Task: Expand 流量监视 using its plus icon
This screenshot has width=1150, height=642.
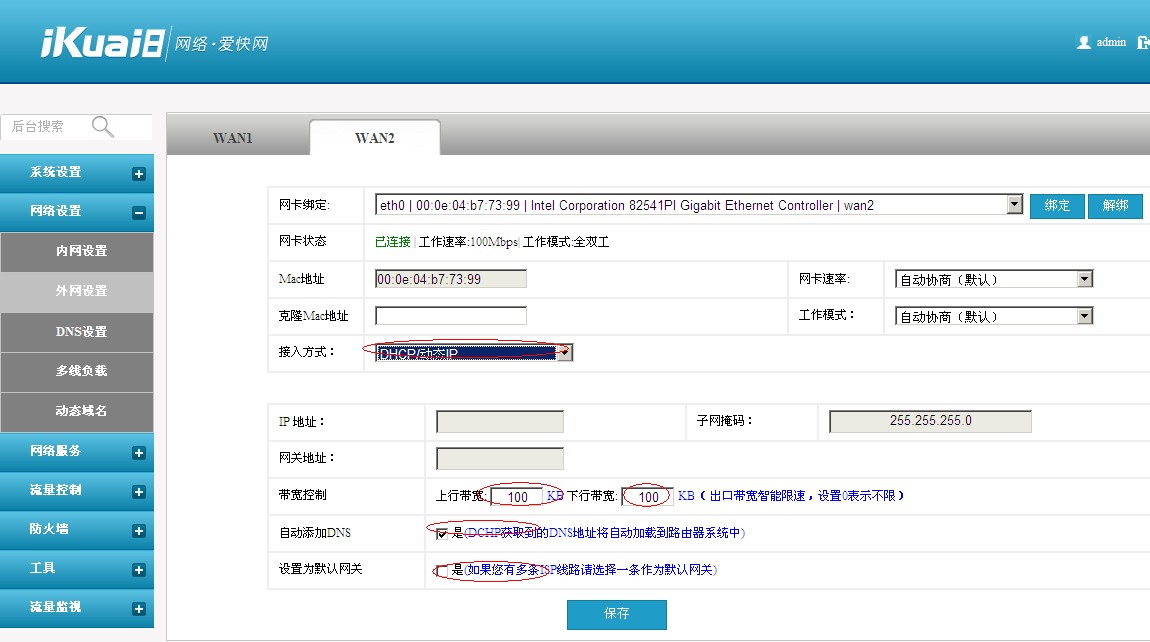Action: [141, 607]
